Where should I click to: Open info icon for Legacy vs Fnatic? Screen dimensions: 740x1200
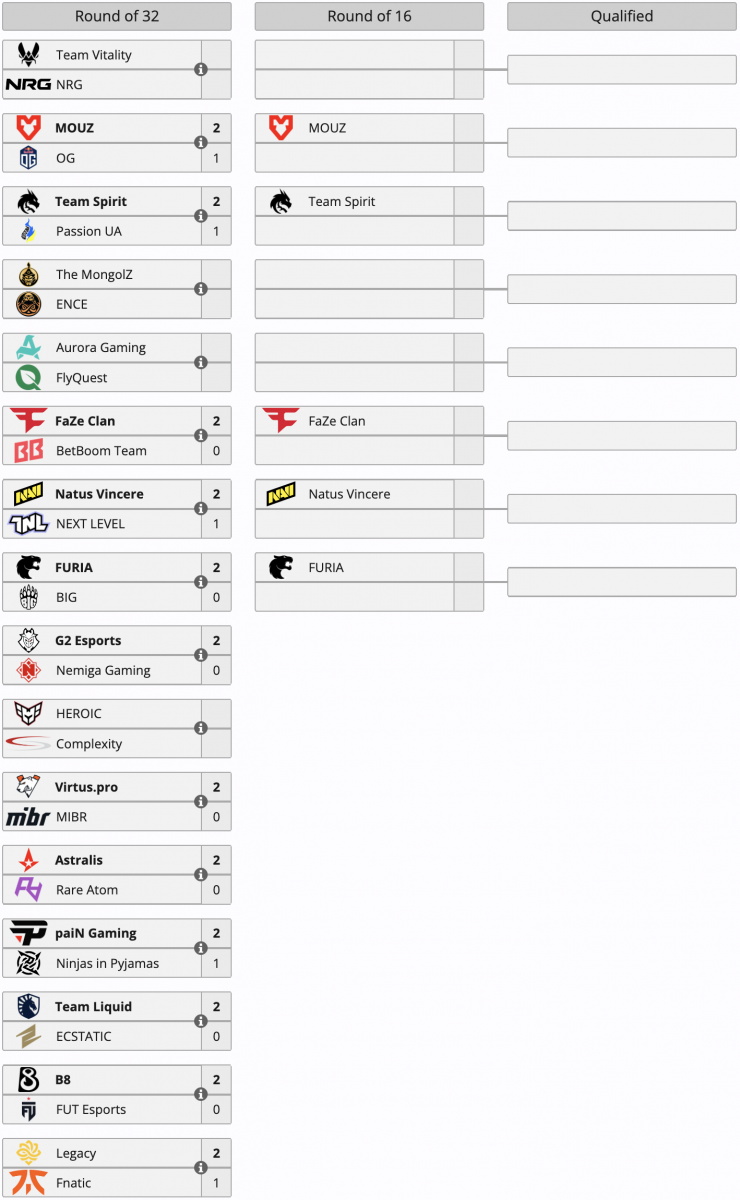click(x=201, y=1168)
